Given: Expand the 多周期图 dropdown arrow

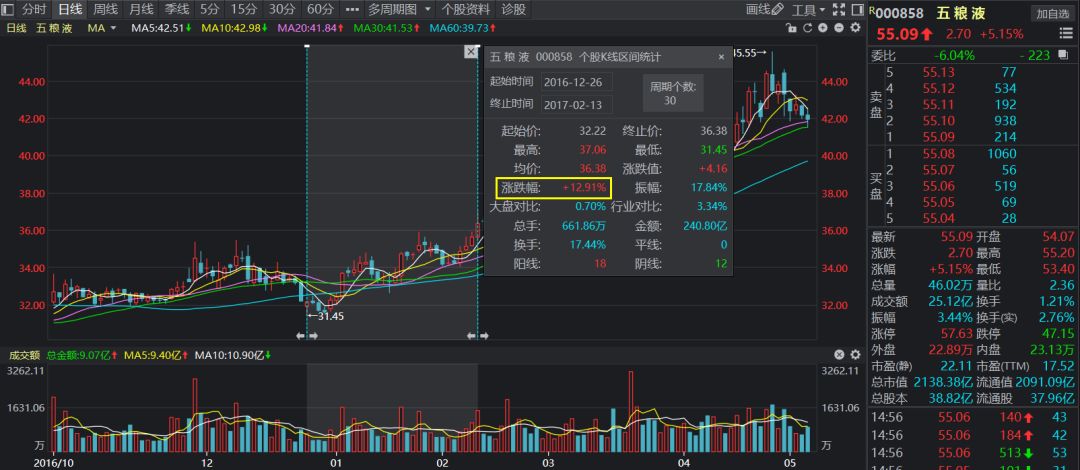Looking at the screenshot, I should 428,10.
